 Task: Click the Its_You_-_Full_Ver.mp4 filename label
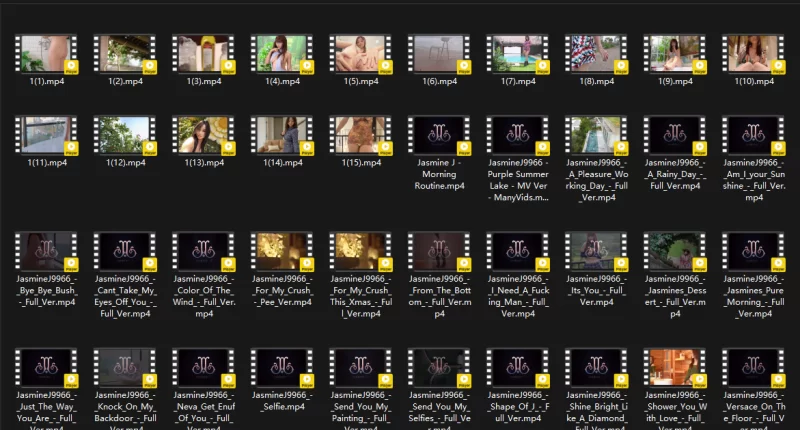tap(596, 291)
